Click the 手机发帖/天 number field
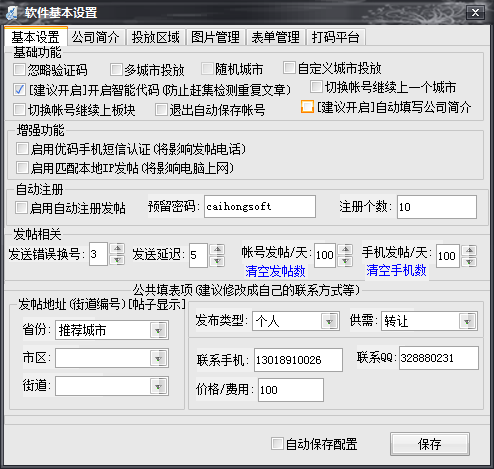Screen dimensions: 494x469 click(448, 256)
